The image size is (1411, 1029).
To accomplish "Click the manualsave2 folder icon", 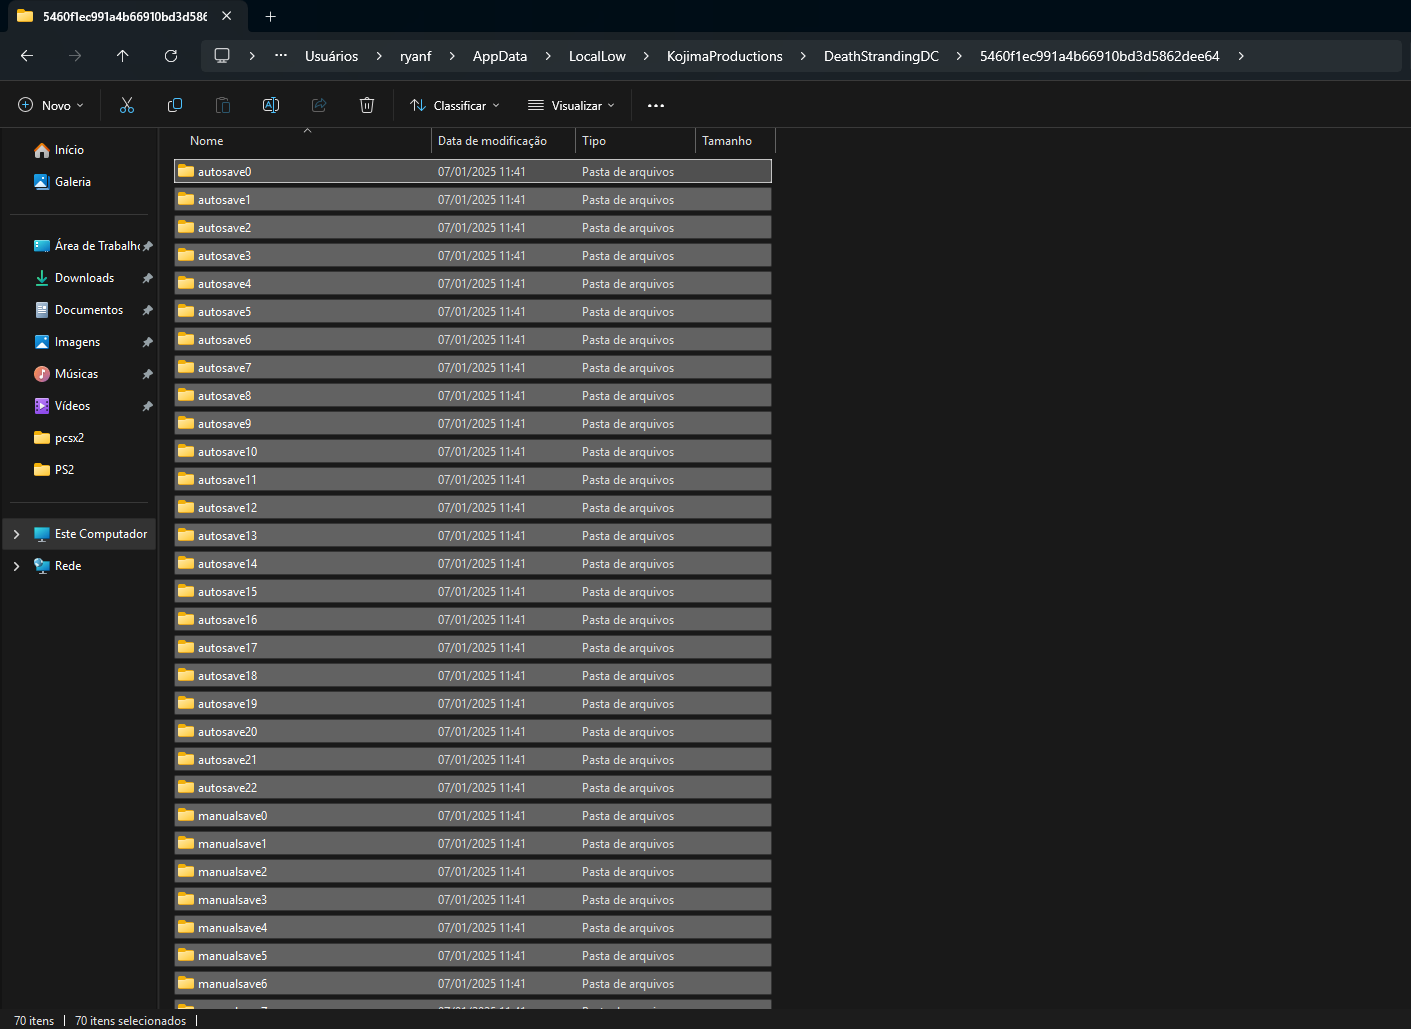I will (186, 871).
